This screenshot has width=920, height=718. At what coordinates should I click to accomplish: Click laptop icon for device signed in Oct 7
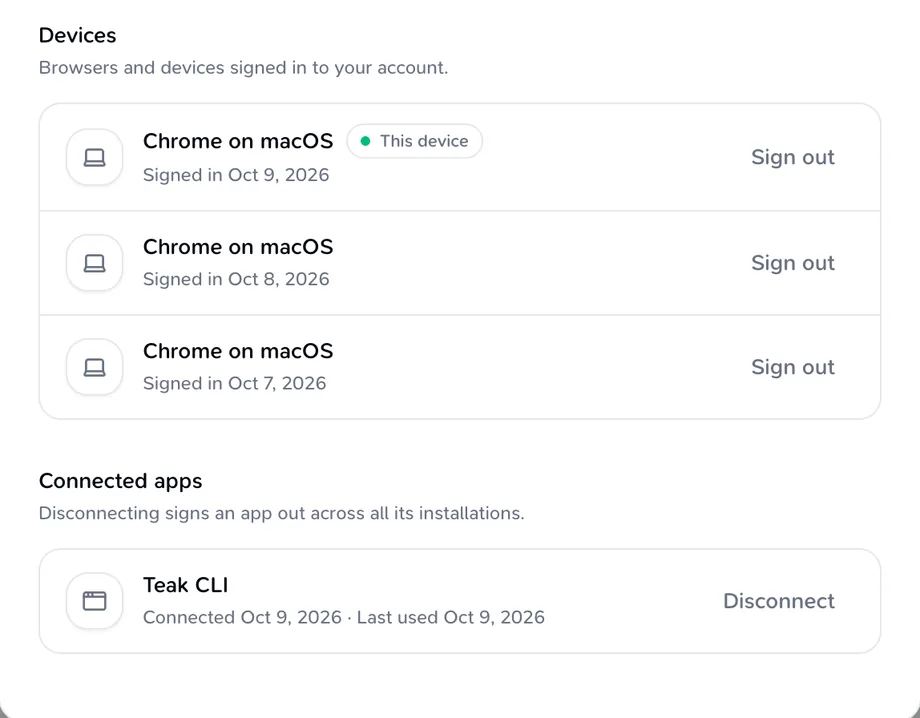tap(94, 367)
